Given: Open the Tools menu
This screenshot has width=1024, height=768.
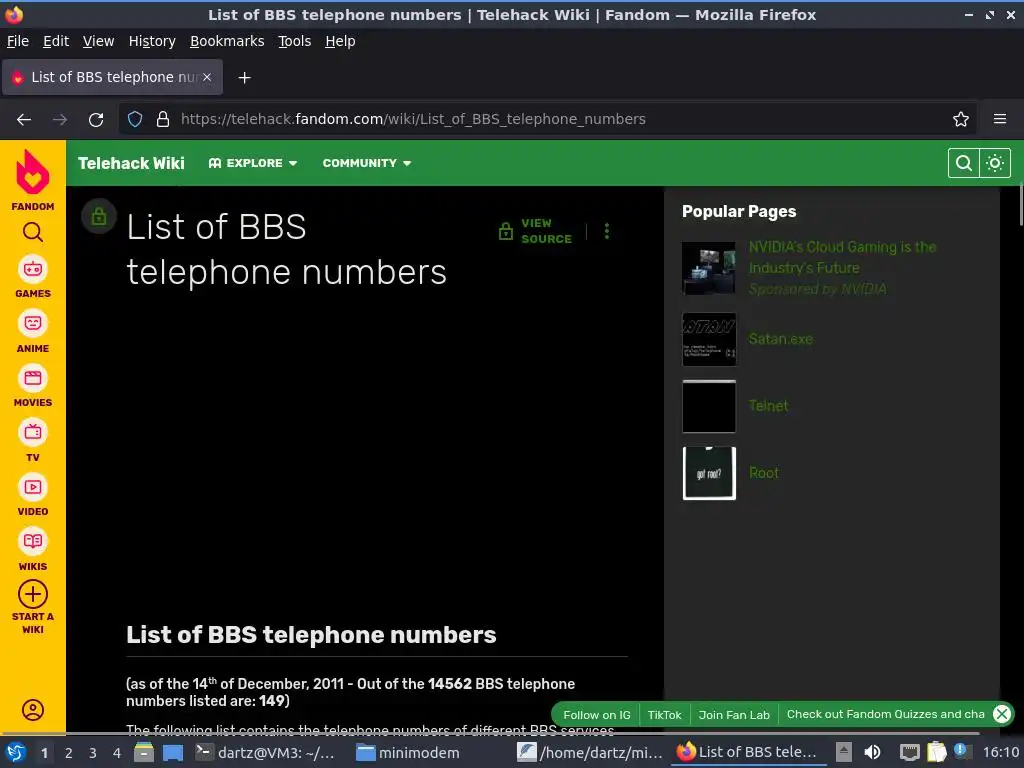Looking at the screenshot, I should pos(295,41).
